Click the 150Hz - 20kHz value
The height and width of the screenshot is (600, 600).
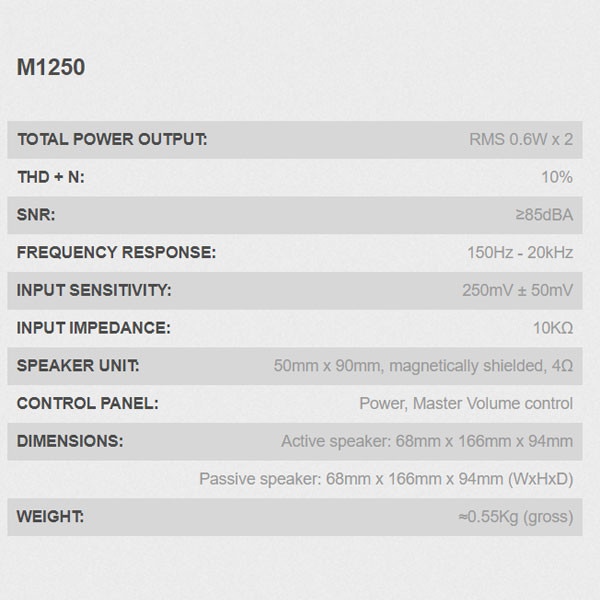pyautogui.click(x=520, y=252)
